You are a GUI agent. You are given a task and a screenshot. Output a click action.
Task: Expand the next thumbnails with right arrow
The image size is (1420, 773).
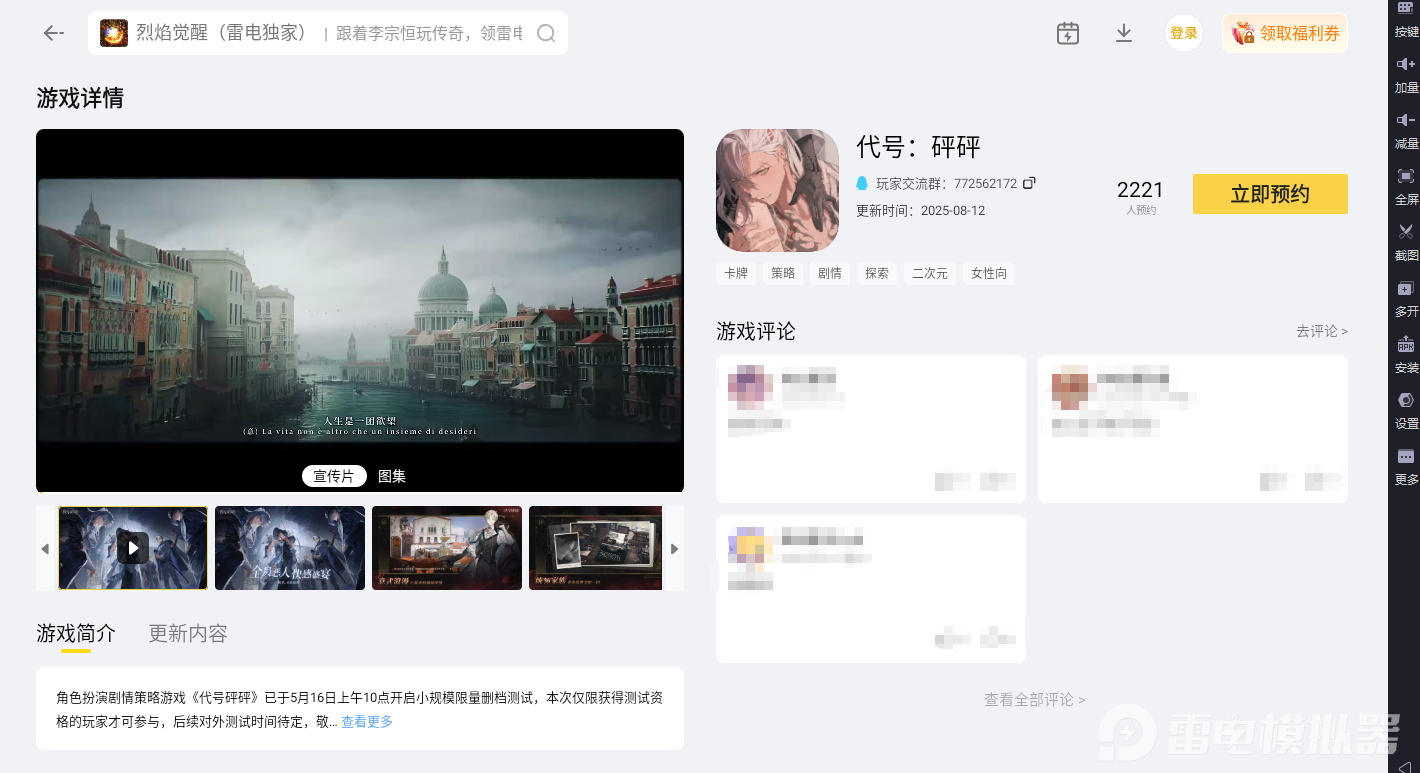[x=674, y=548]
